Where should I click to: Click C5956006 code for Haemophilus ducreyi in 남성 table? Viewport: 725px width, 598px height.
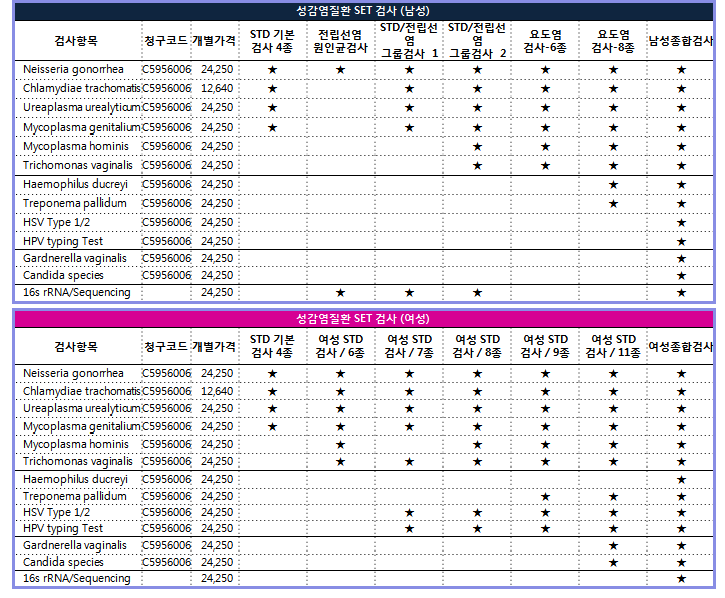(x=166, y=184)
